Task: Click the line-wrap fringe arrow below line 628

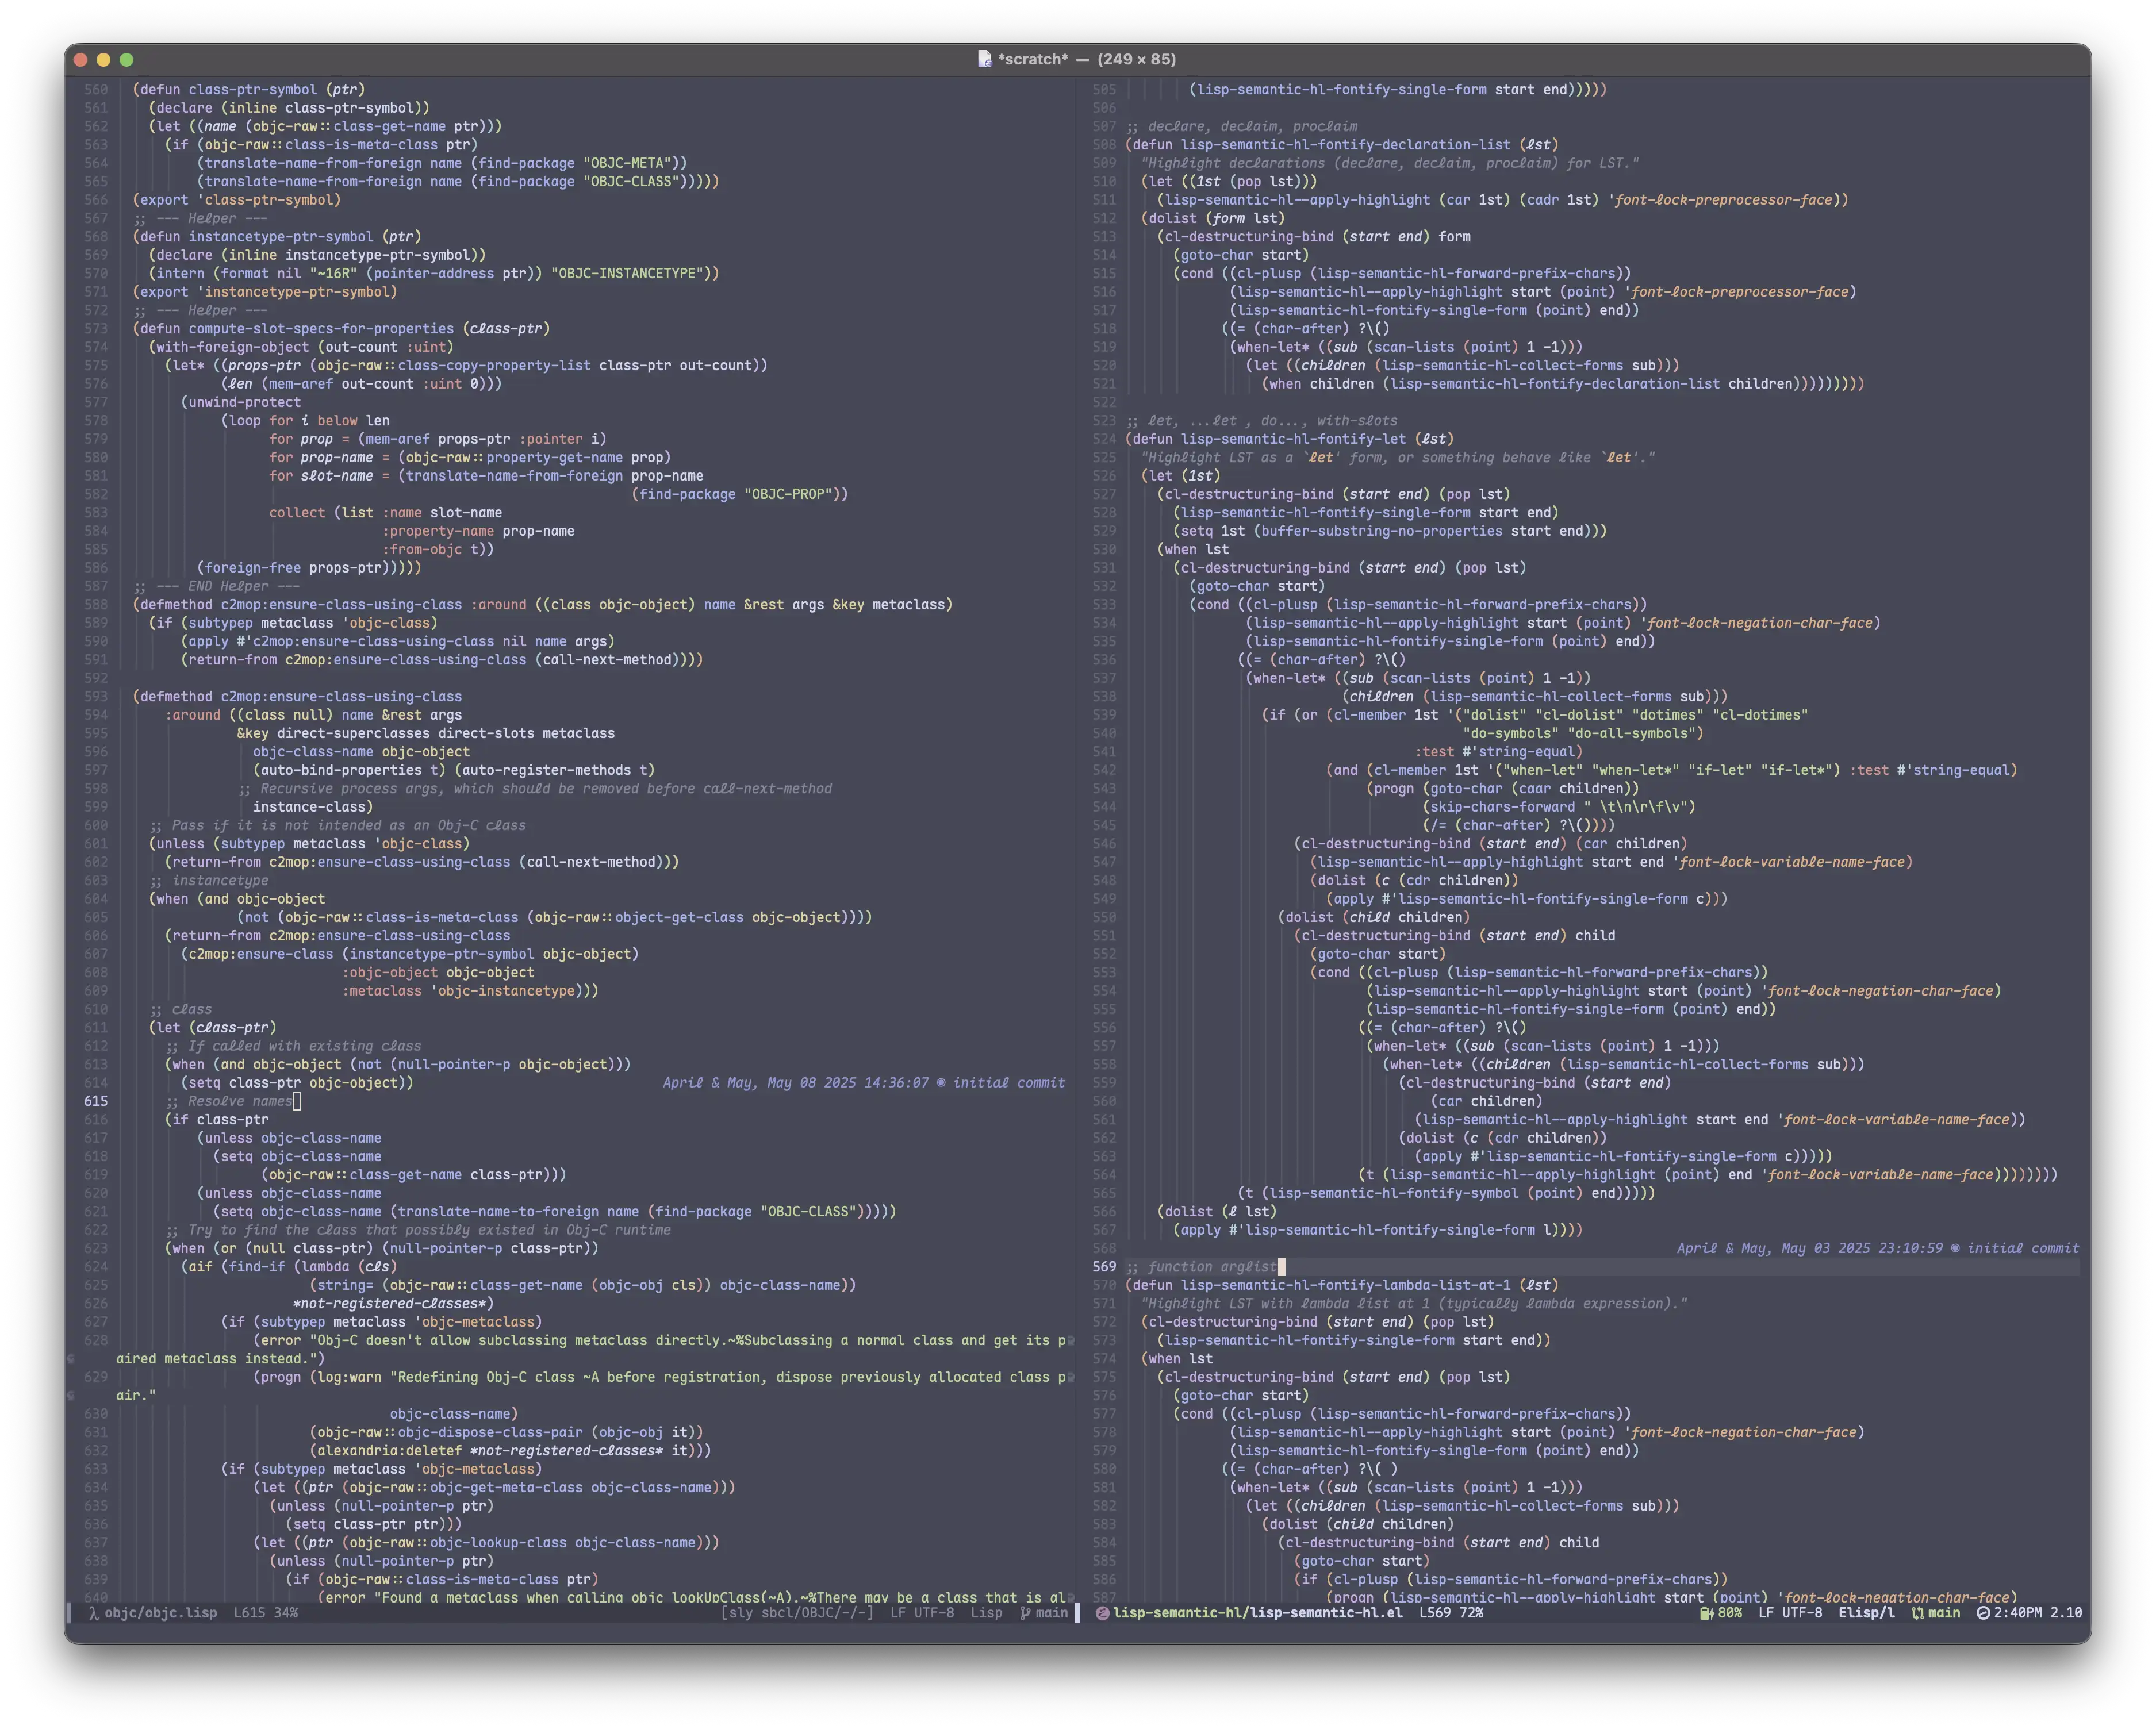Action: pos(71,1359)
